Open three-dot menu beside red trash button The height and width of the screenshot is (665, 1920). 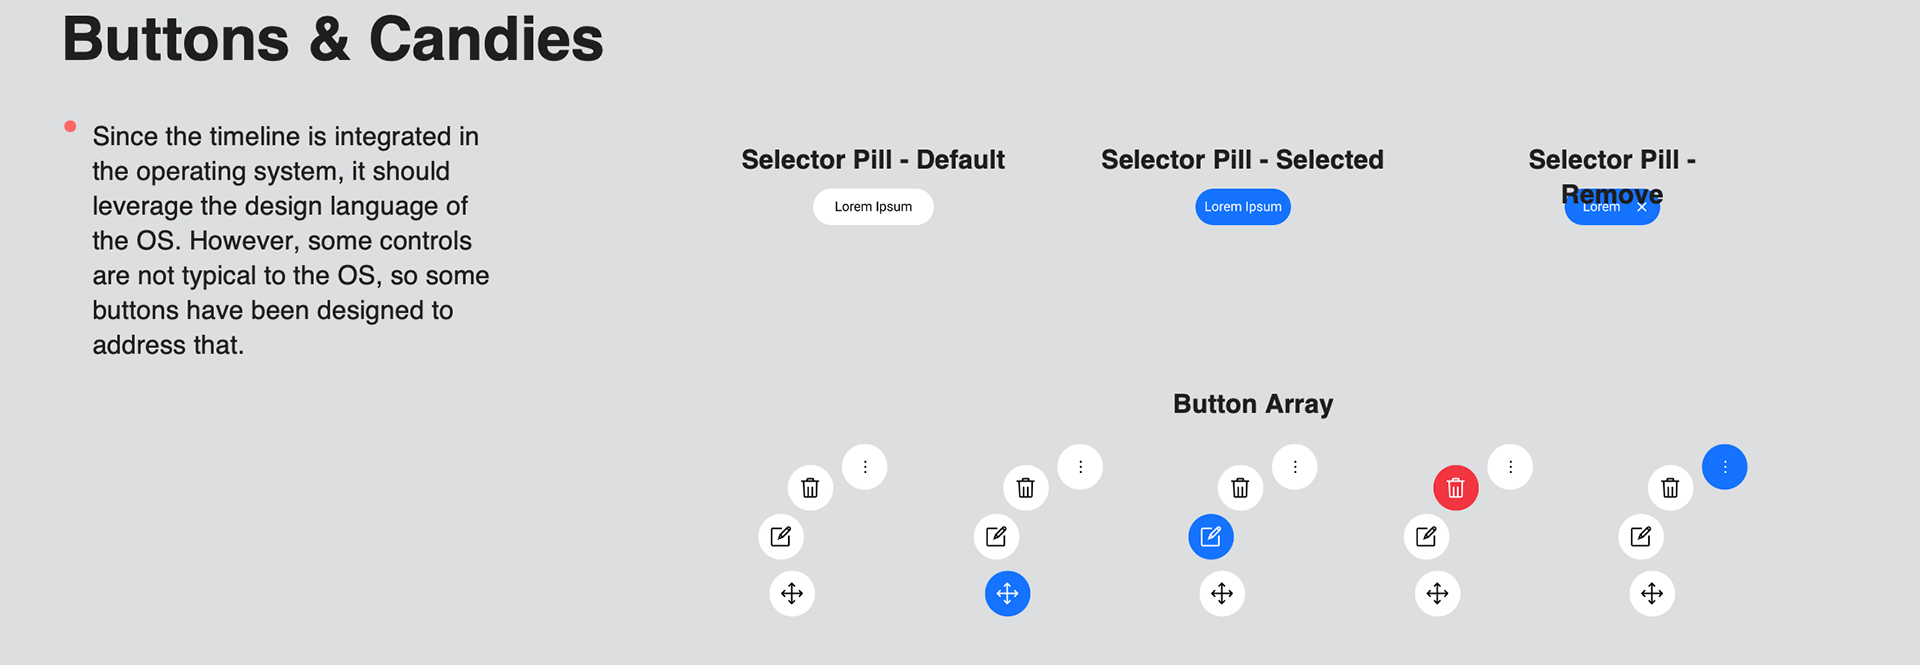pyautogui.click(x=1510, y=467)
